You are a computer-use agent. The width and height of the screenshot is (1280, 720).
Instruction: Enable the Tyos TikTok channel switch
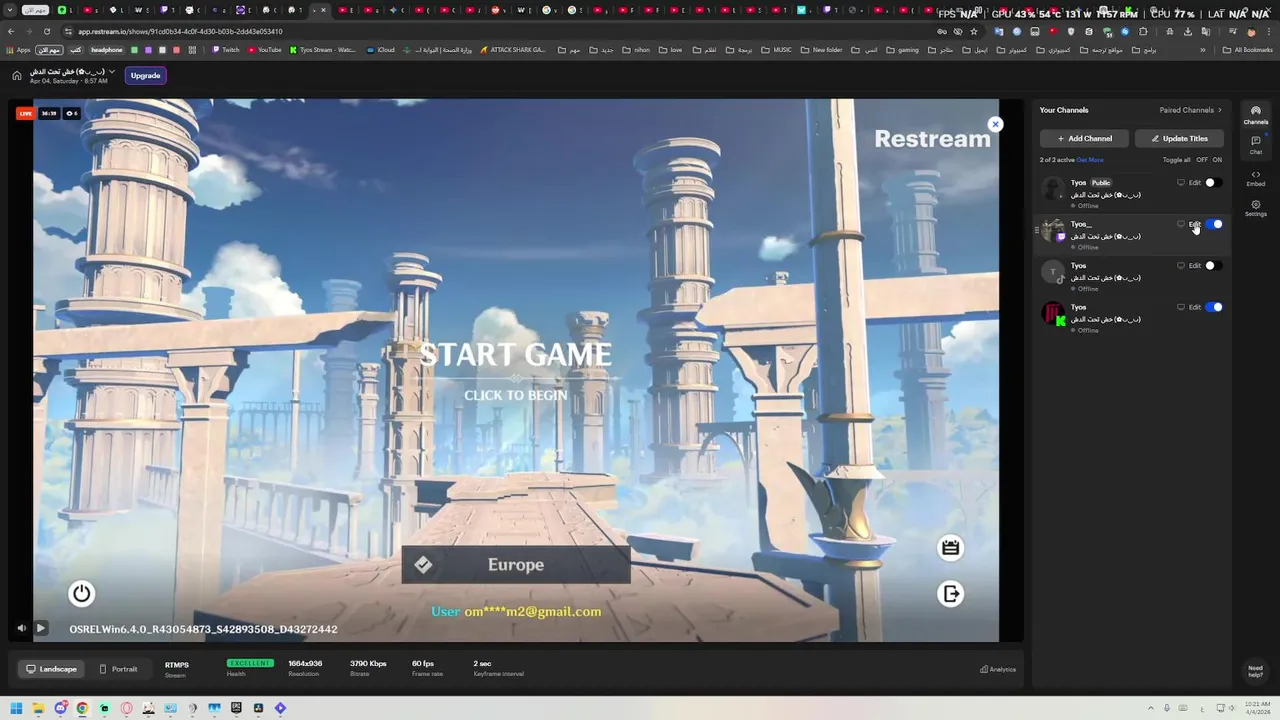coord(1213,266)
